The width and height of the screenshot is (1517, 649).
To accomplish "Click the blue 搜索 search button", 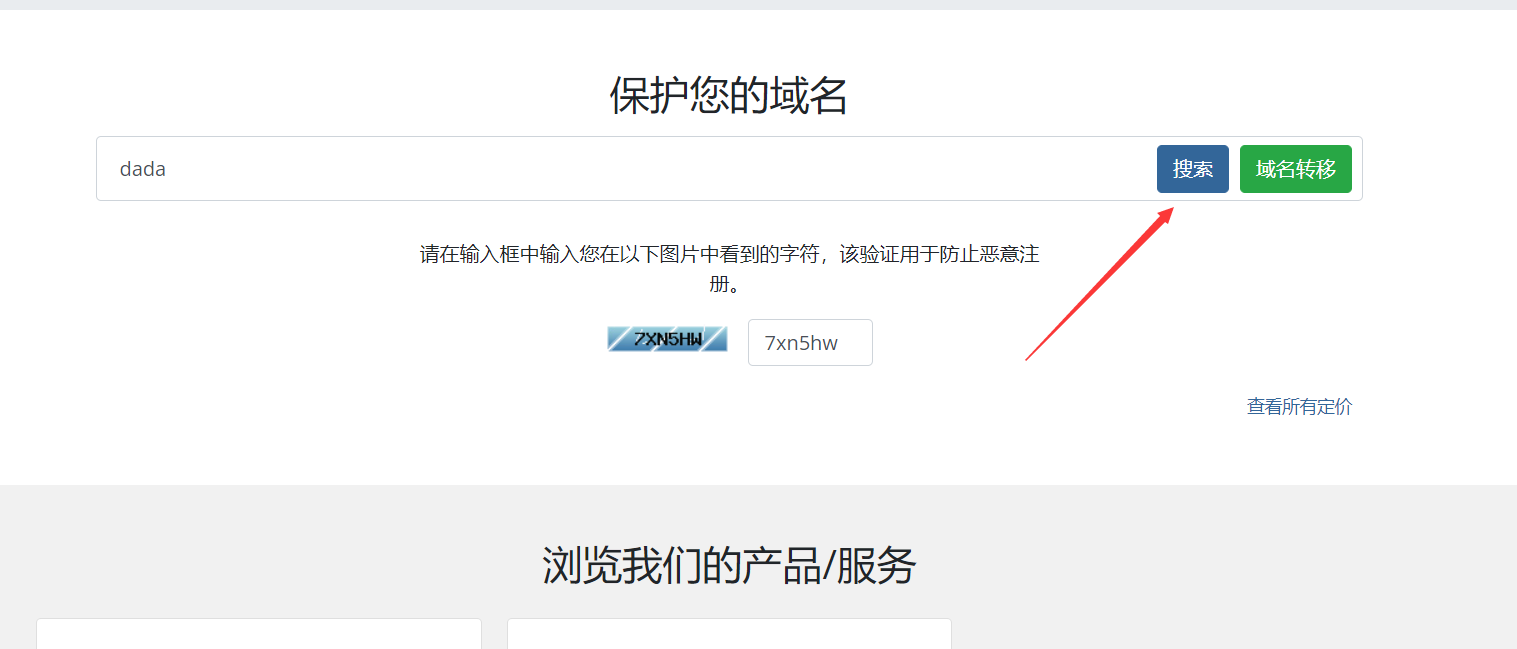I will (1192, 169).
